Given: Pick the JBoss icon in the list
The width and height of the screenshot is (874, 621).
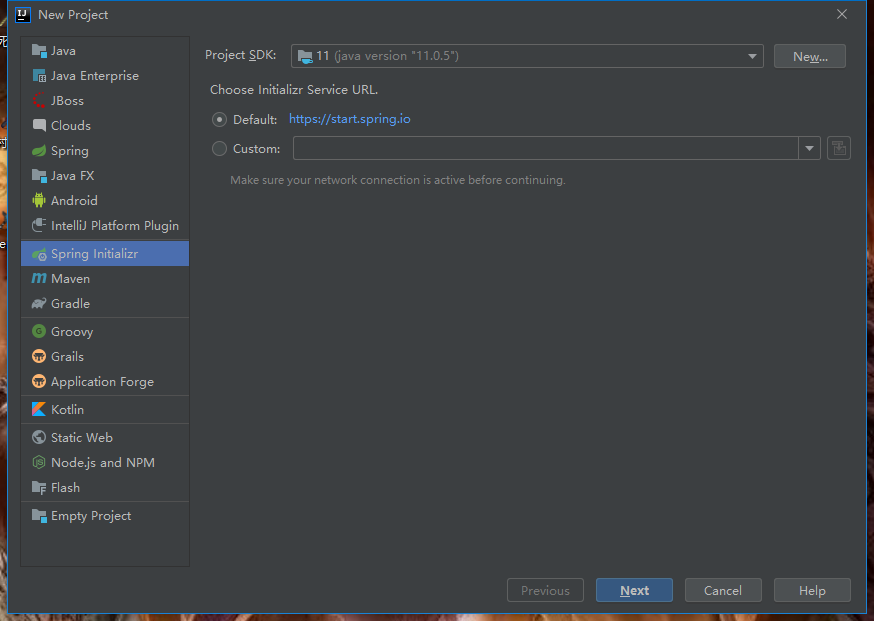Looking at the screenshot, I should click(x=39, y=101).
